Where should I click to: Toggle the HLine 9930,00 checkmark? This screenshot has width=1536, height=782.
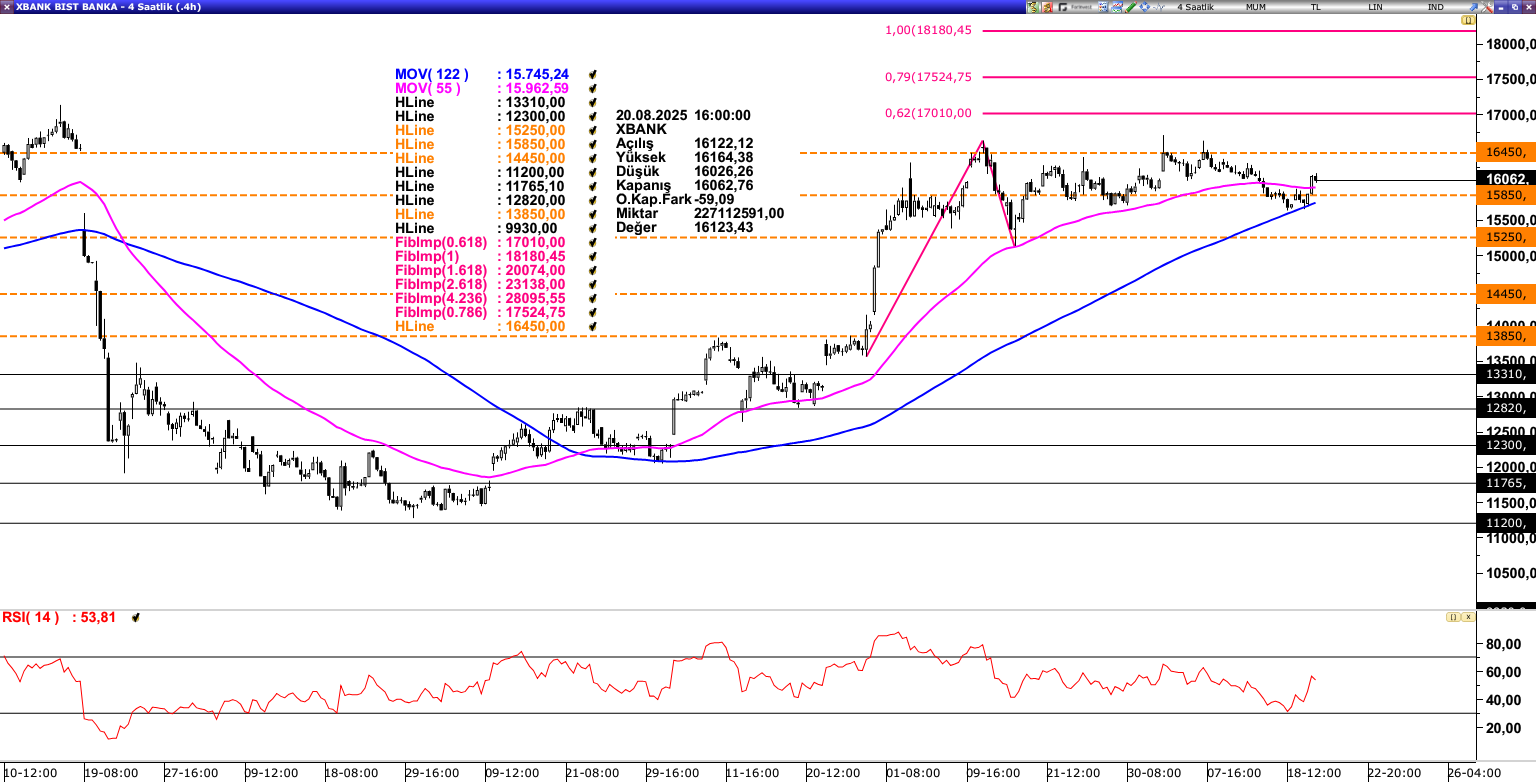[x=593, y=229]
